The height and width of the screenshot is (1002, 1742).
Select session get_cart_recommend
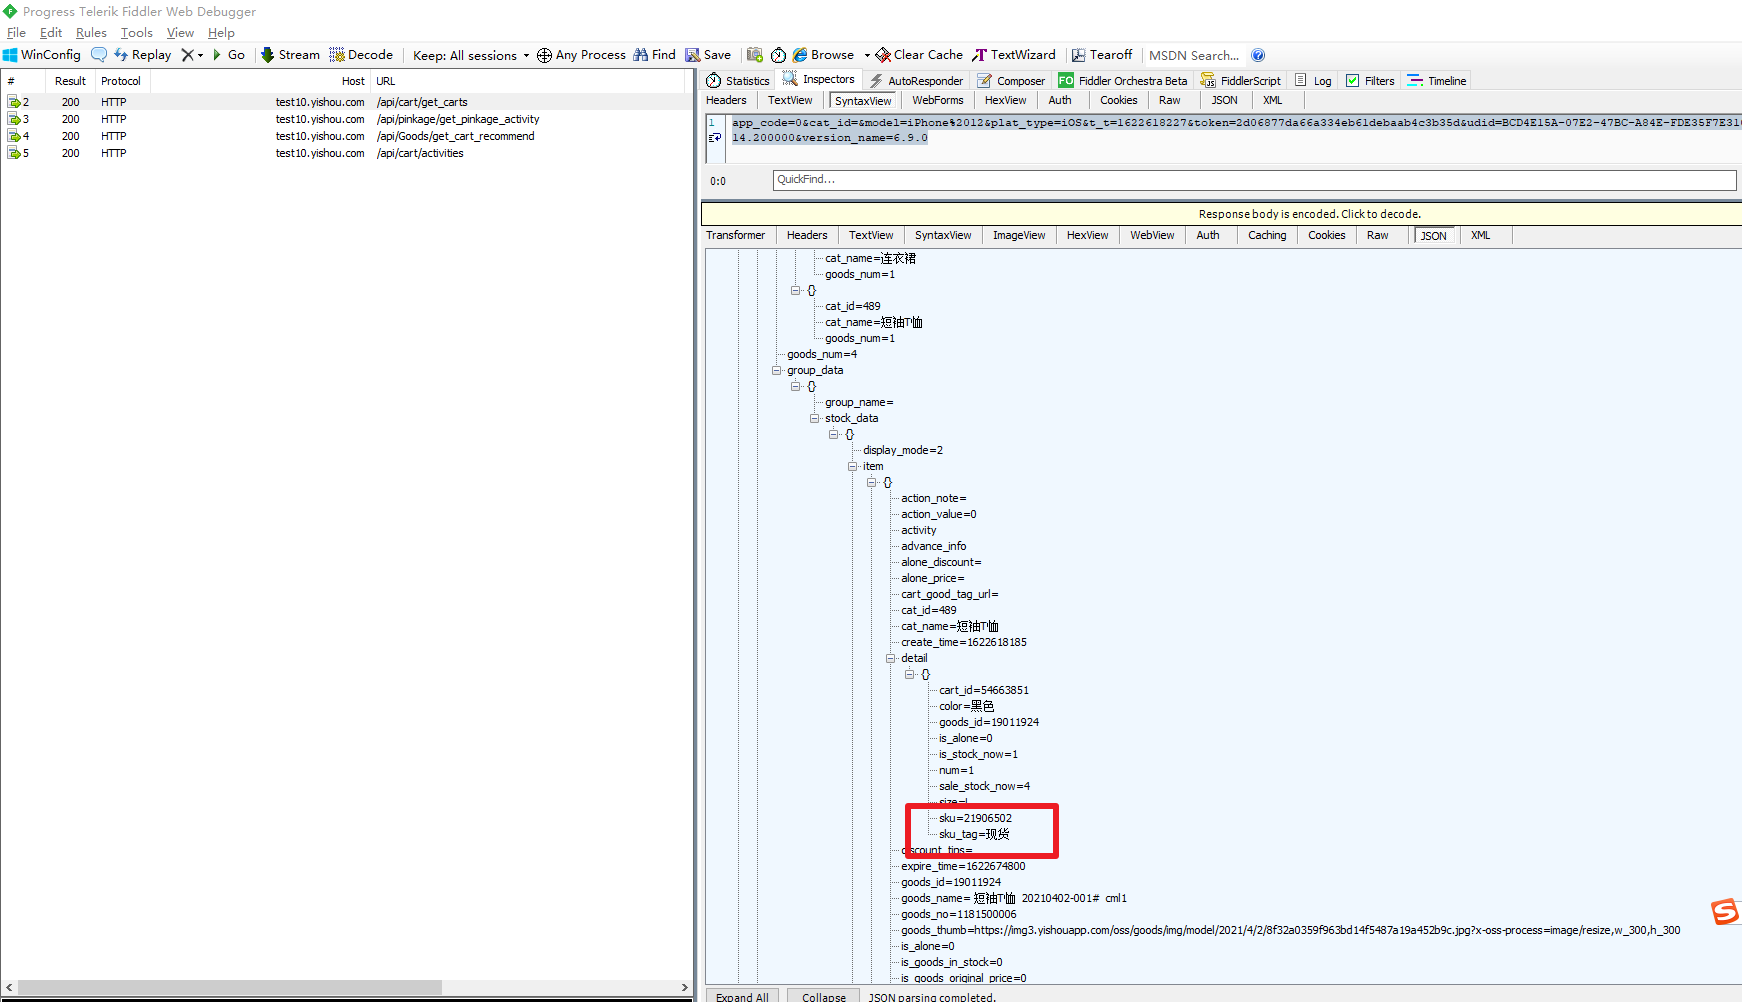(x=345, y=136)
